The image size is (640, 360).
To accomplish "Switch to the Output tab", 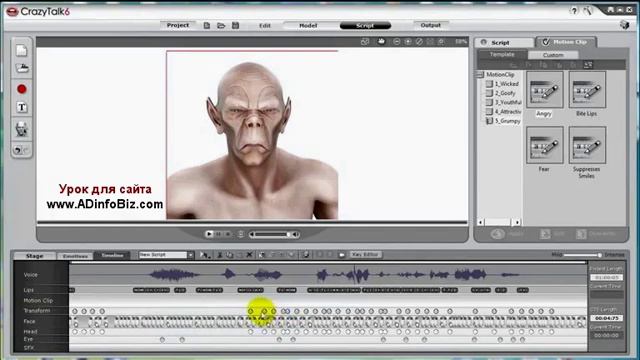I will click(431, 25).
